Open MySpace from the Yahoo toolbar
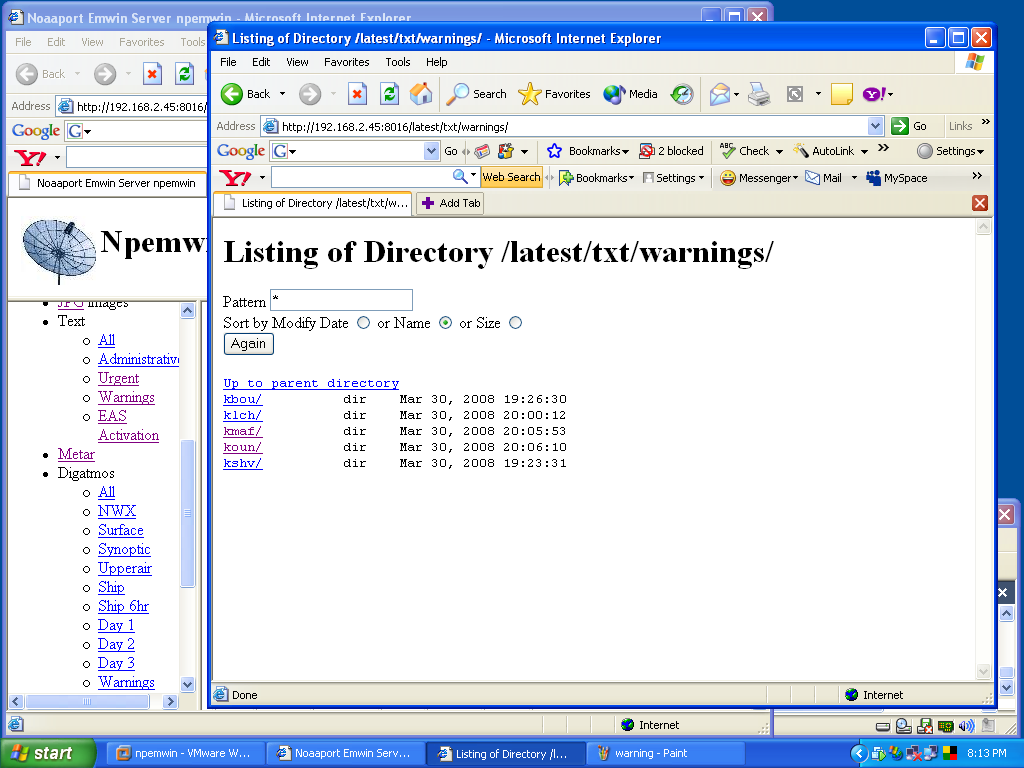The image size is (1024, 768). click(896, 178)
